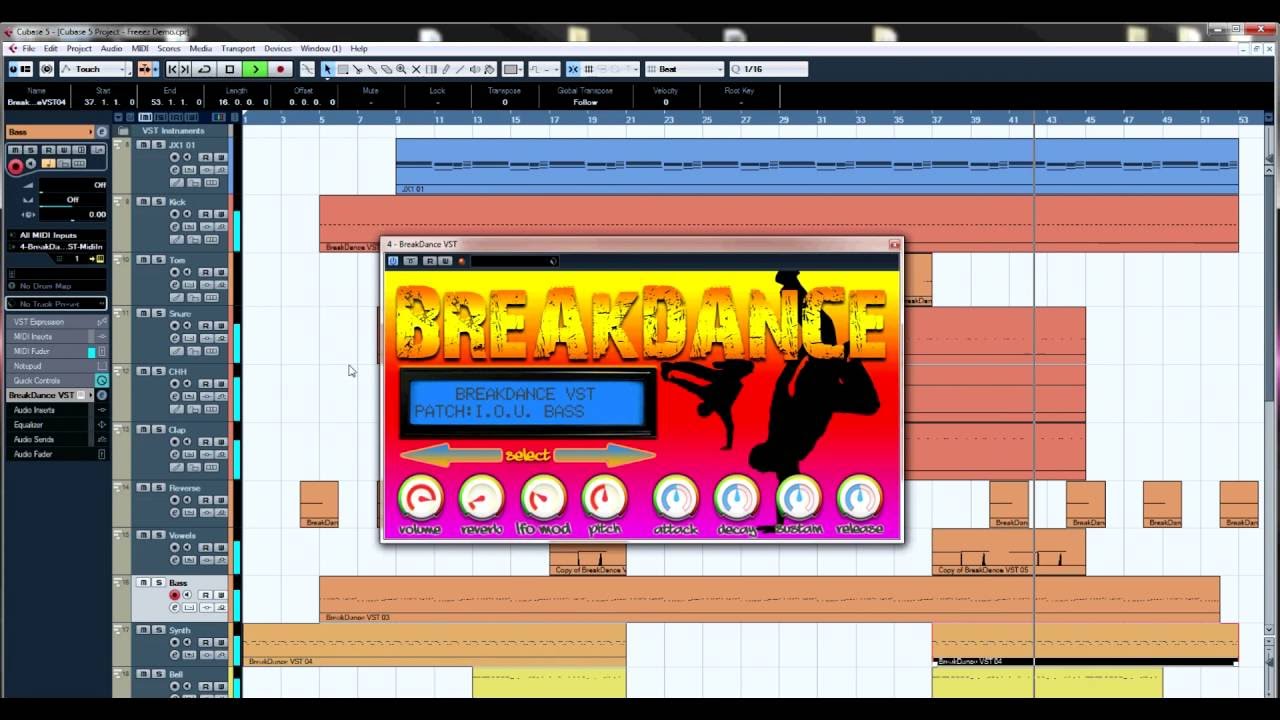1280x720 pixels.
Task: Click the reverb knob in BreakDance
Action: [481, 497]
